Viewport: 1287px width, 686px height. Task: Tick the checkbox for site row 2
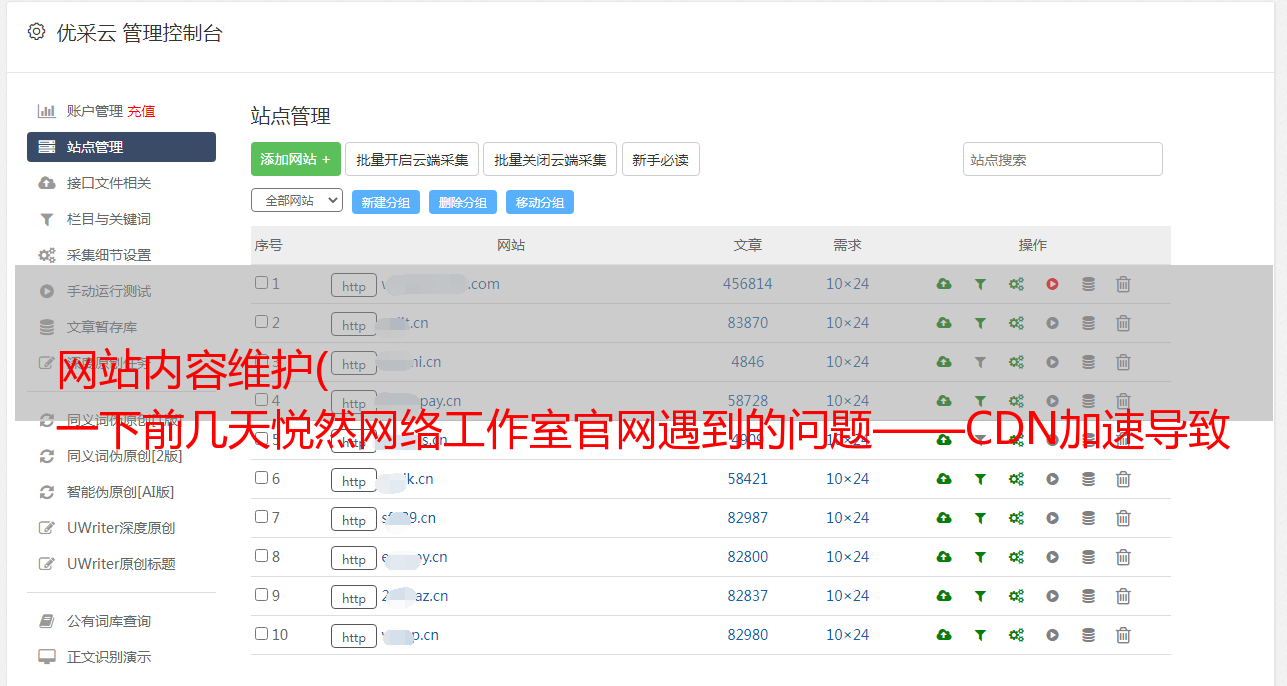coord(261,322)
